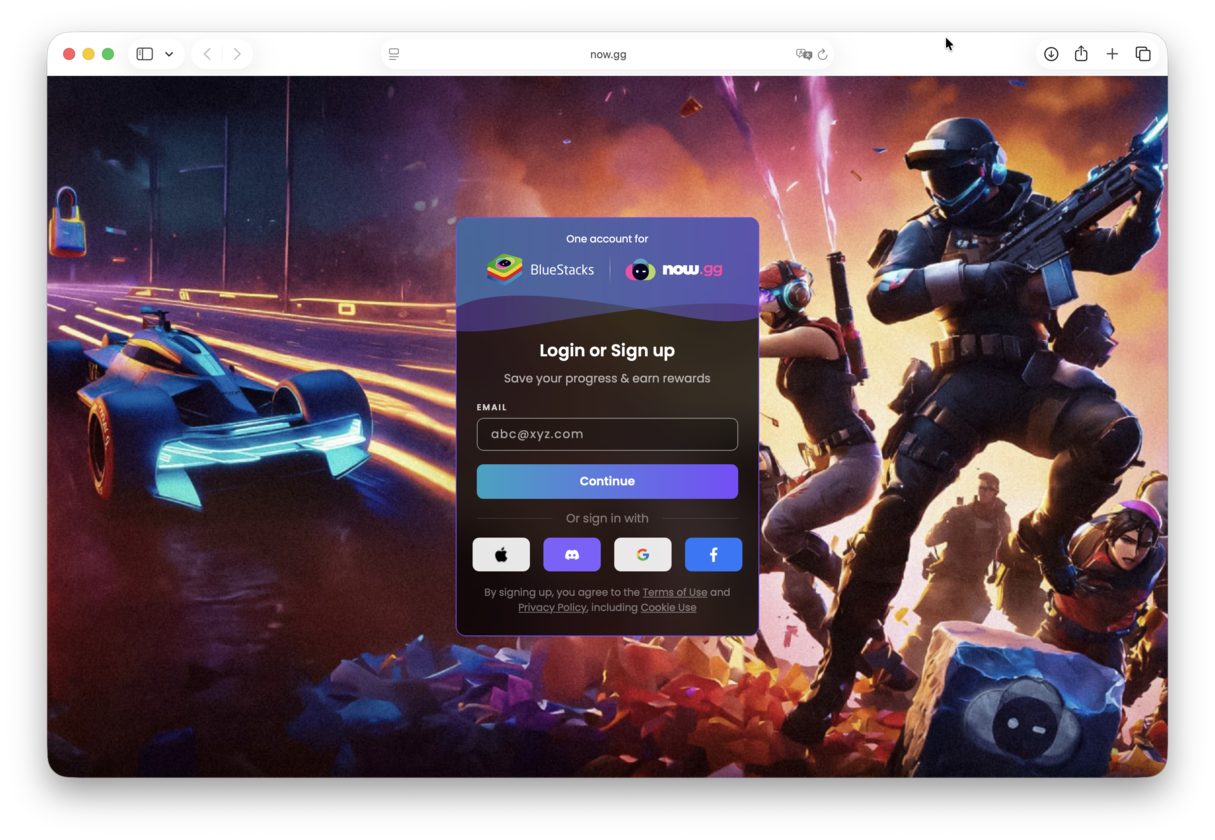
Task: Click 'Save your progress & earn rewards' text
Action: (x=607, y=378)
